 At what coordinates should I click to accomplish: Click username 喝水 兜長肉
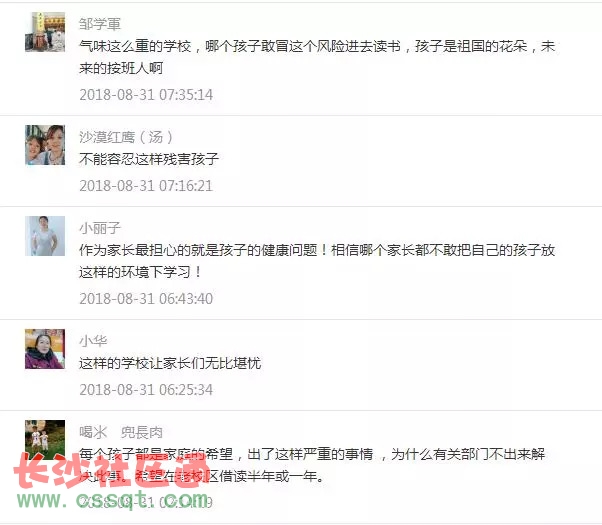[x=121, y=432]
